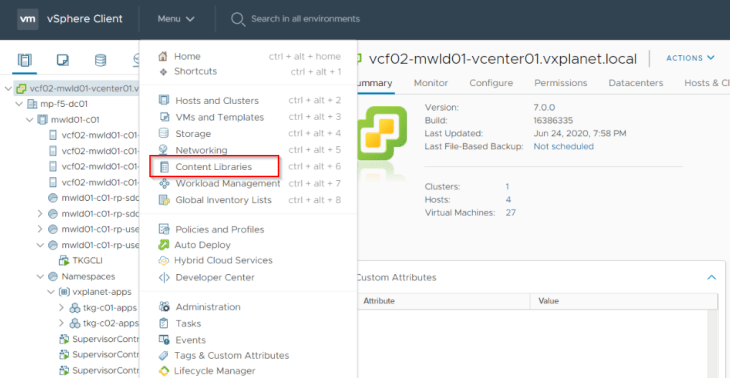The width and height of the screenshot is (730, 378).
Task: Click the Shortcuts diamond icon in menu
Action: click(x=163, y=72)
